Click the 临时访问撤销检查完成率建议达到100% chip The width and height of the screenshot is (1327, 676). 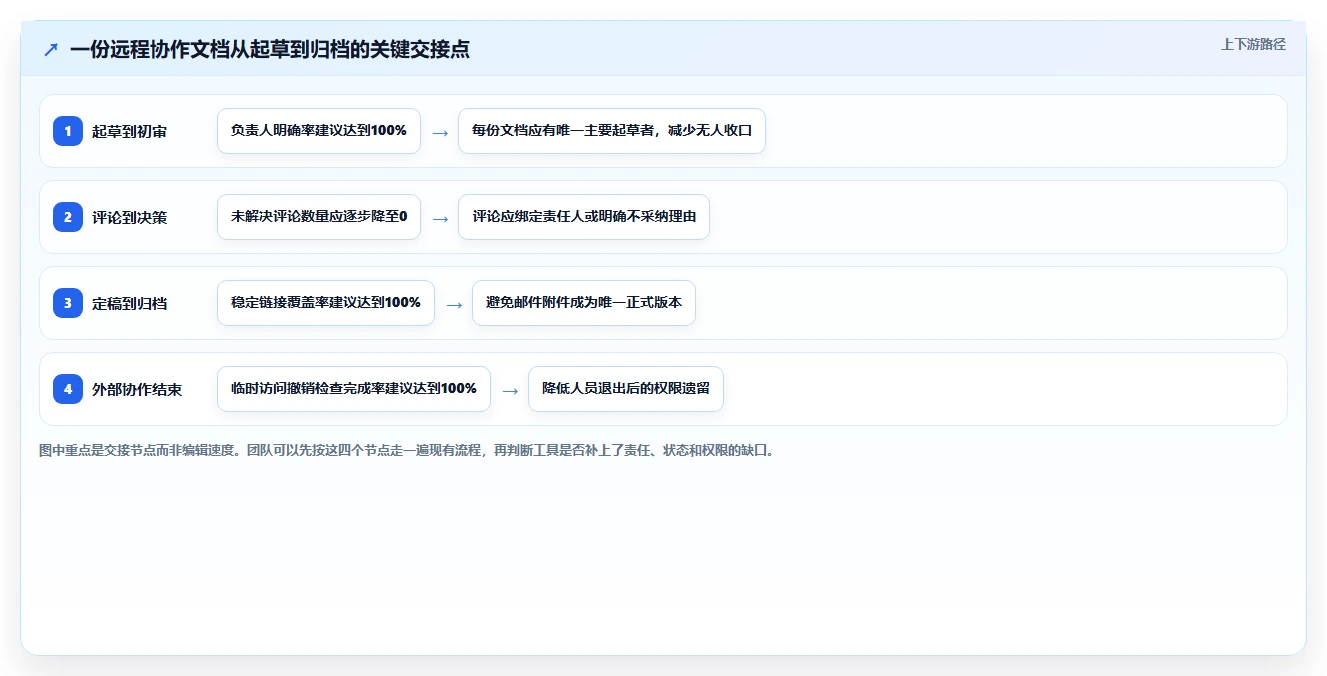(354, 389)
